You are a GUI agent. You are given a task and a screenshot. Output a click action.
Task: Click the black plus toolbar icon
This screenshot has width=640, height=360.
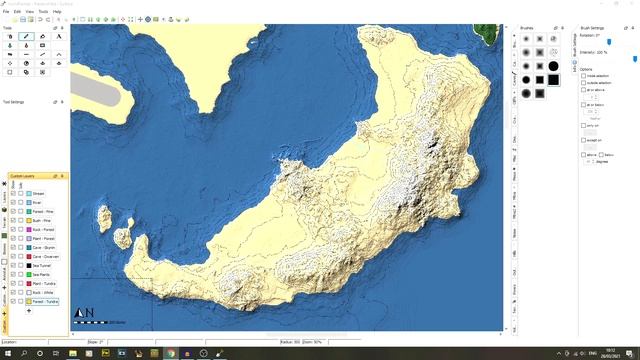point(140,20)
